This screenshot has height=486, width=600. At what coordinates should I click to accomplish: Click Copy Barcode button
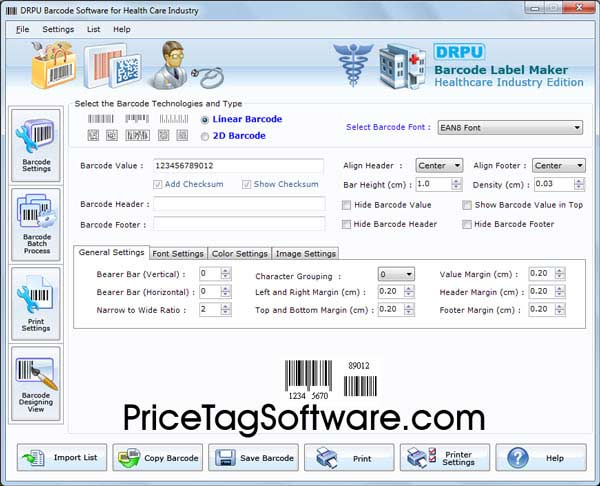(x=158, y=457)
